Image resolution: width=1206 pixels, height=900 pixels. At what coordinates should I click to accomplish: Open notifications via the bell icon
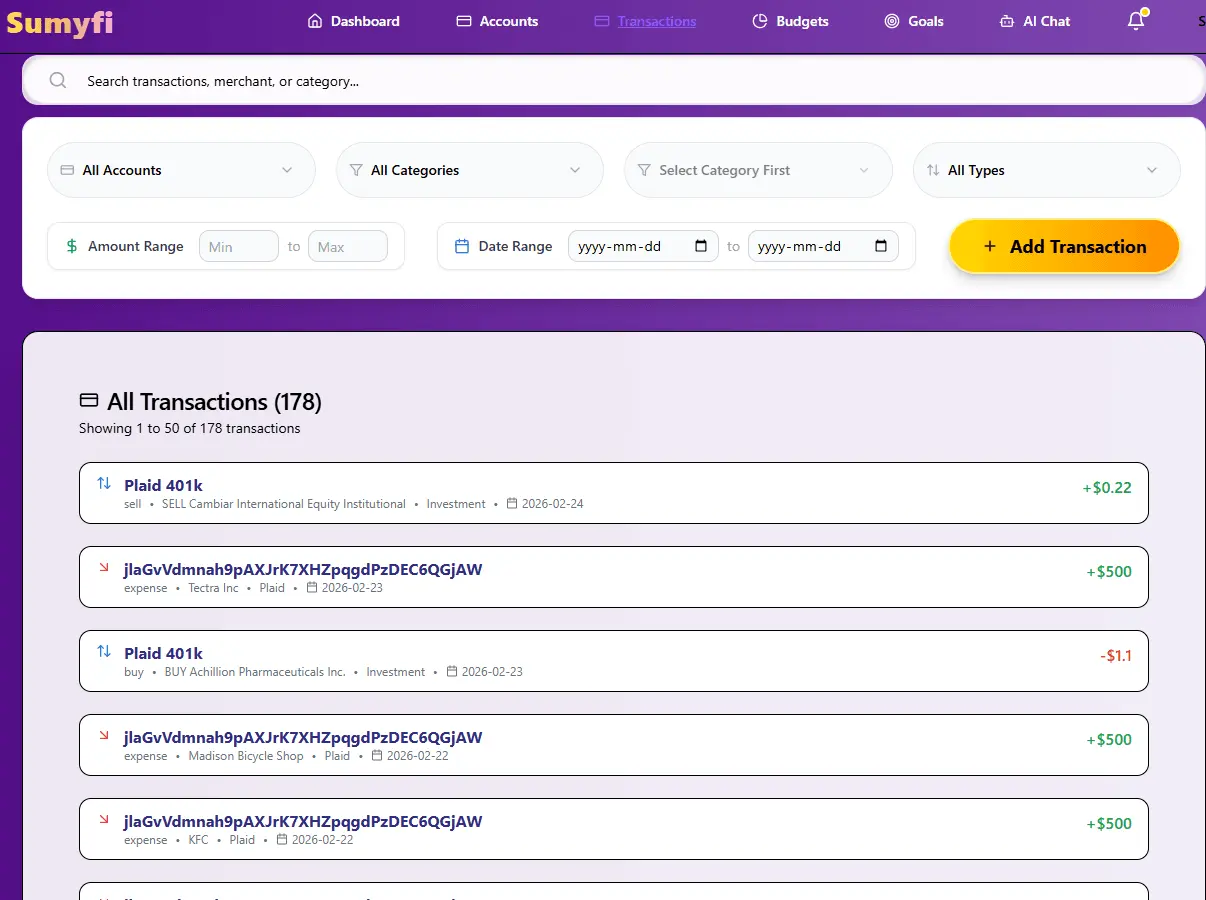pos(1136,21)
